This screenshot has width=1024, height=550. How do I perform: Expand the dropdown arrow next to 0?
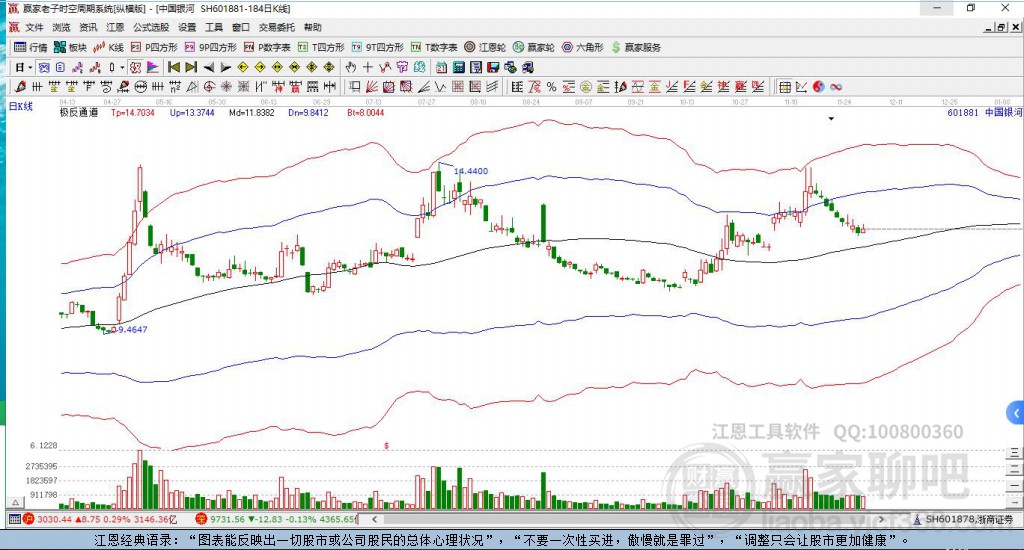122,67
